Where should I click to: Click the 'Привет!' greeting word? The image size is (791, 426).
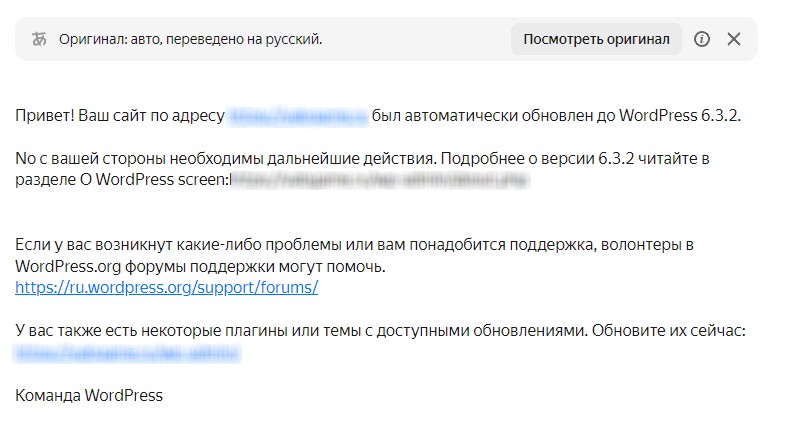(45, 116)
